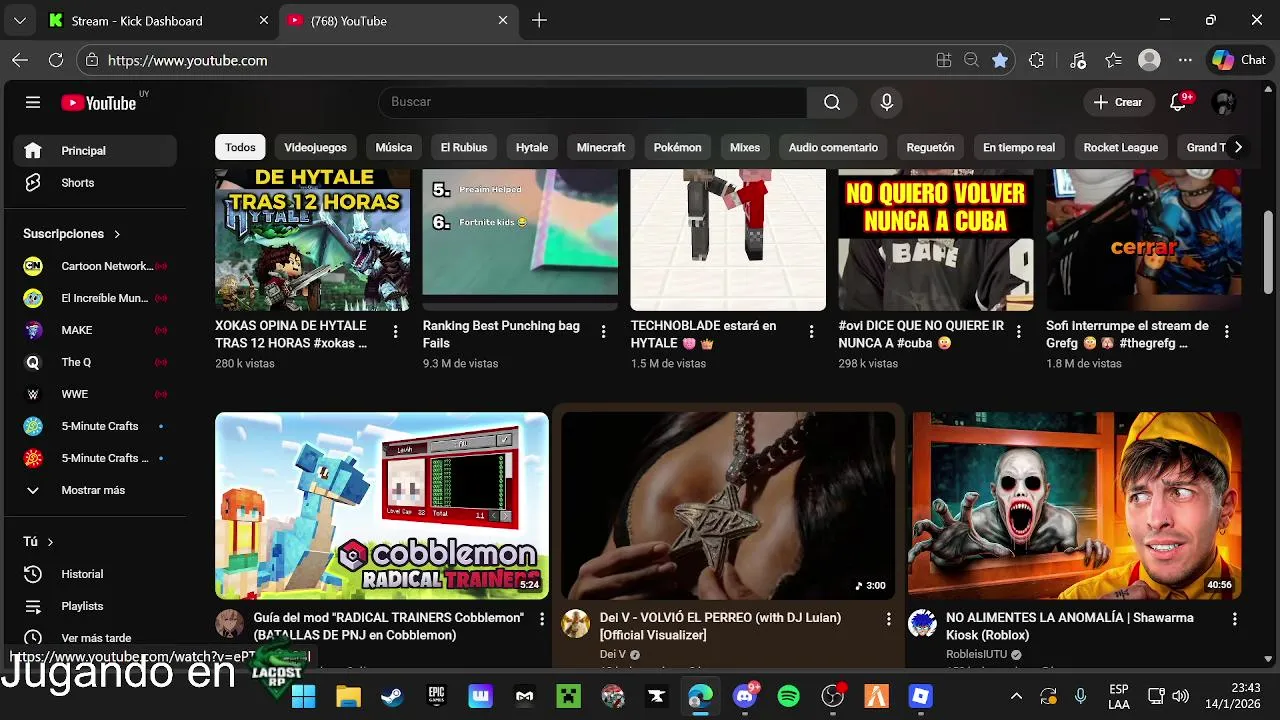Open Discord from the taskbar
Image resolution: width=1280 pixels, height=720 pixels.
pos(745,696)
